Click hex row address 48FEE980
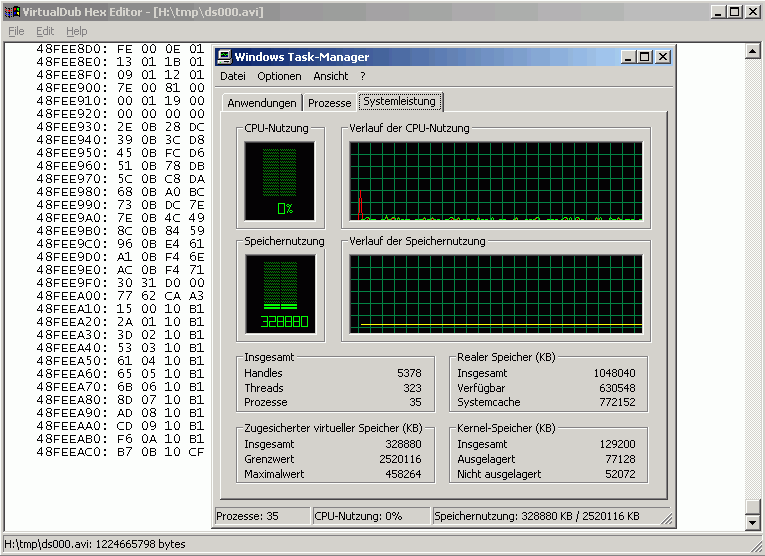The height and width of the screenshot is (556, 765). [72, 192]
